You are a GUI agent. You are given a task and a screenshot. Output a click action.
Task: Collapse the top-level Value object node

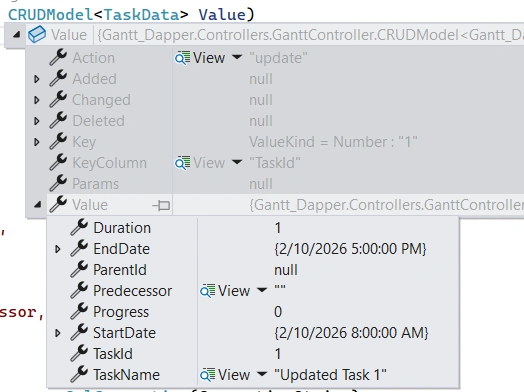(x=16, y=34)
